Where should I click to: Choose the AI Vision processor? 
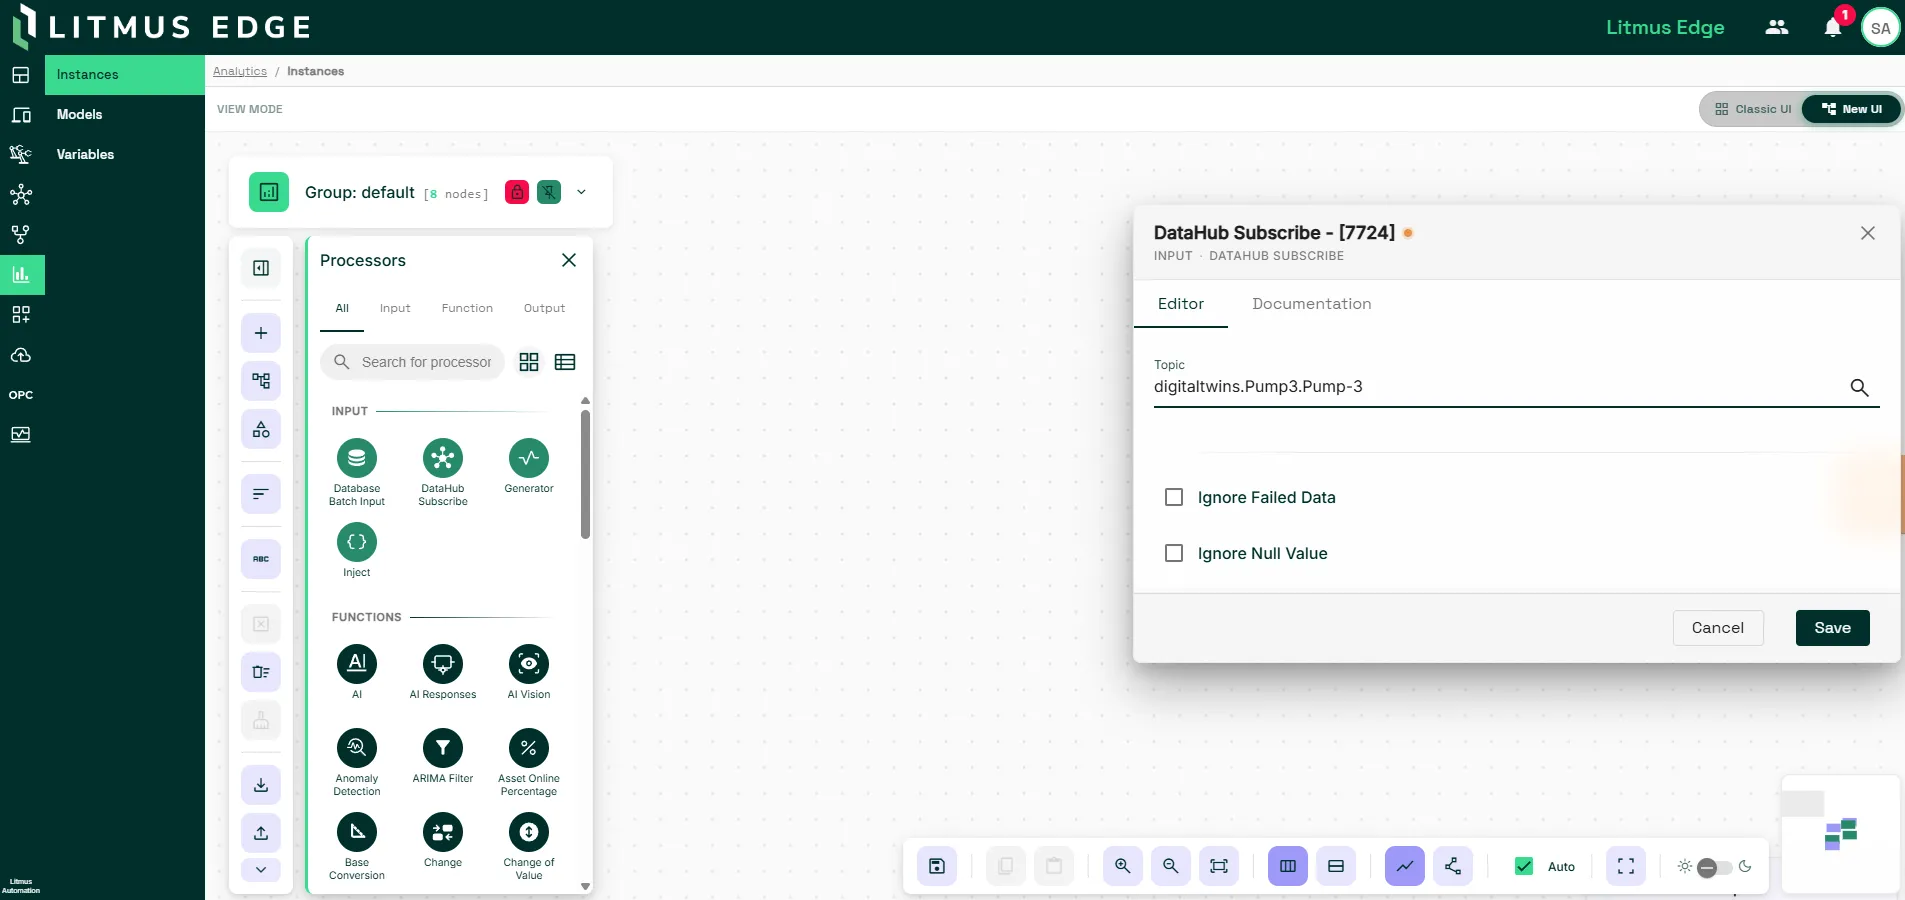[x=529, y=664]
